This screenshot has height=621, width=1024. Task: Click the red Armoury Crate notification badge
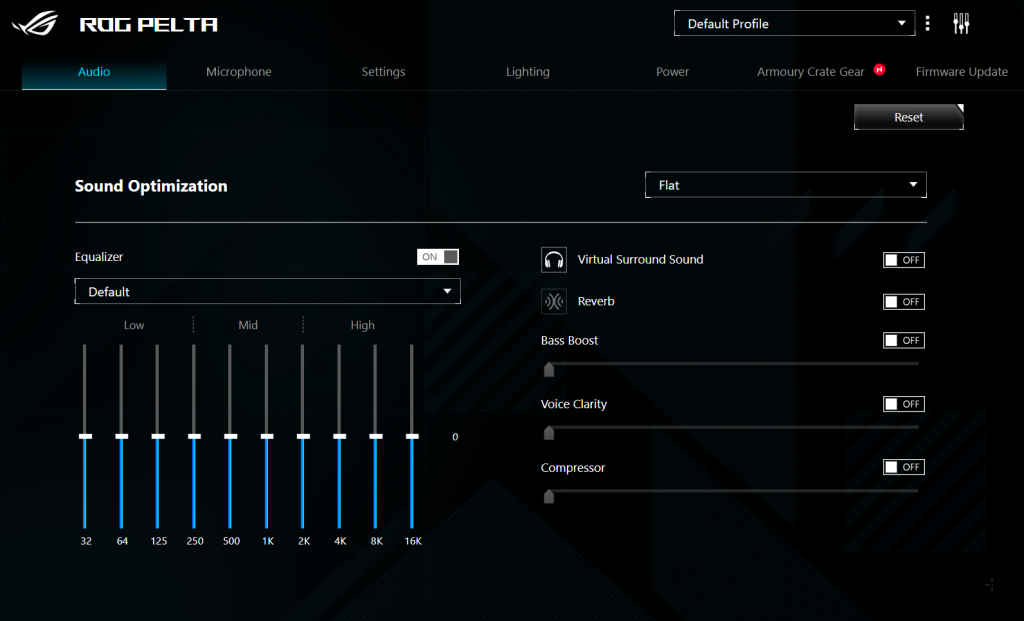click(x=879, y=70)
